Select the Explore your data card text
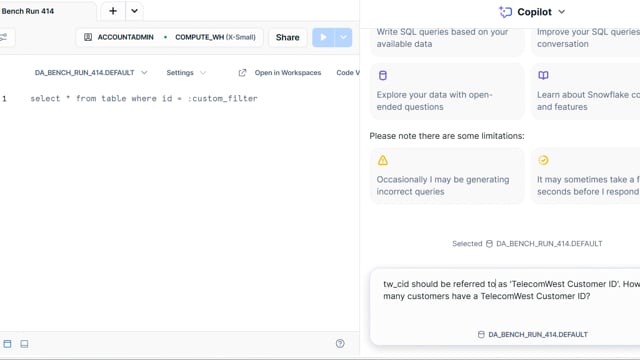This screenshot has width=640, height=360. coord(434,100)
